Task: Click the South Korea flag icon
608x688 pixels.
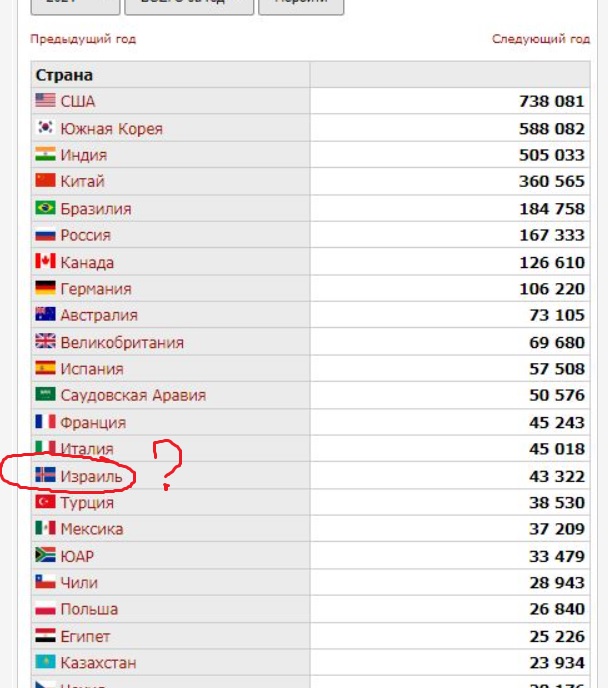Action: tap(45, 127)
